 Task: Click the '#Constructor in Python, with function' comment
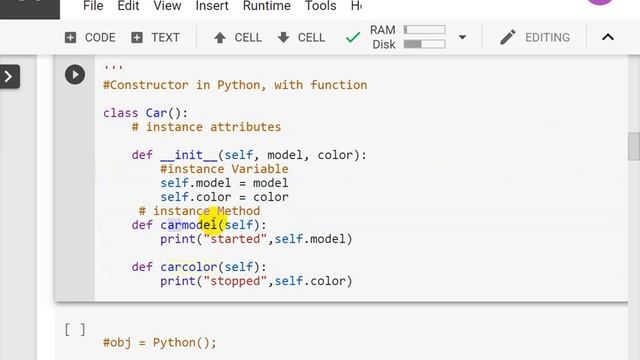[x=235, y=85]
